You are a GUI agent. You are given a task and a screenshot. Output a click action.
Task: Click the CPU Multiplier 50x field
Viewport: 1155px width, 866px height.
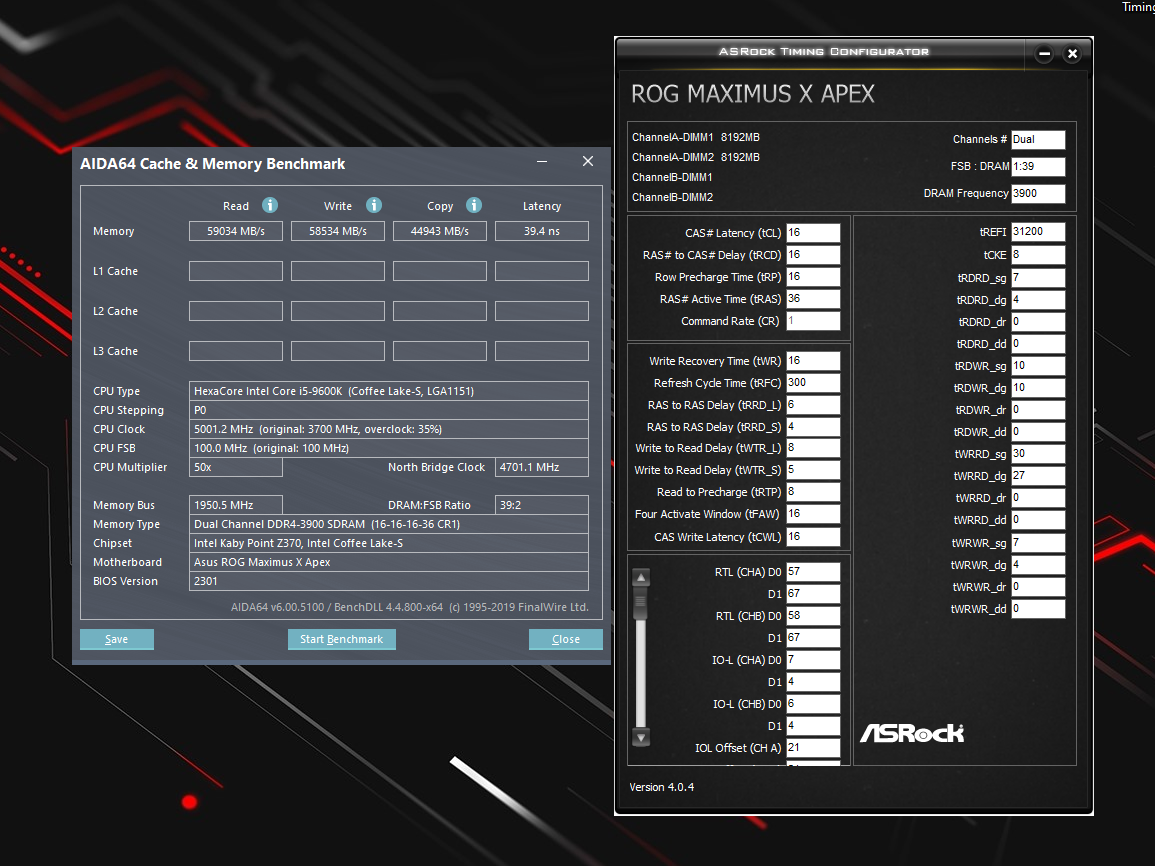236,467
